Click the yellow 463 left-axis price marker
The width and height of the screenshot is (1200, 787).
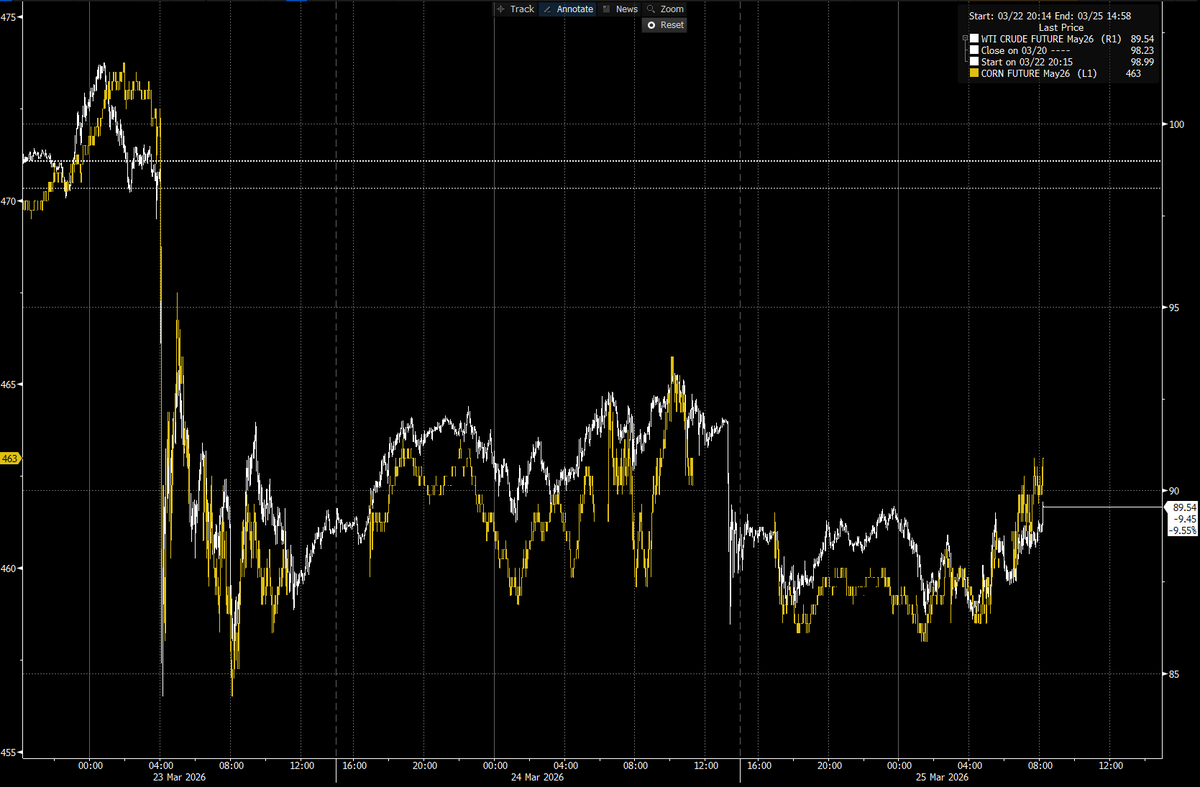11,458
